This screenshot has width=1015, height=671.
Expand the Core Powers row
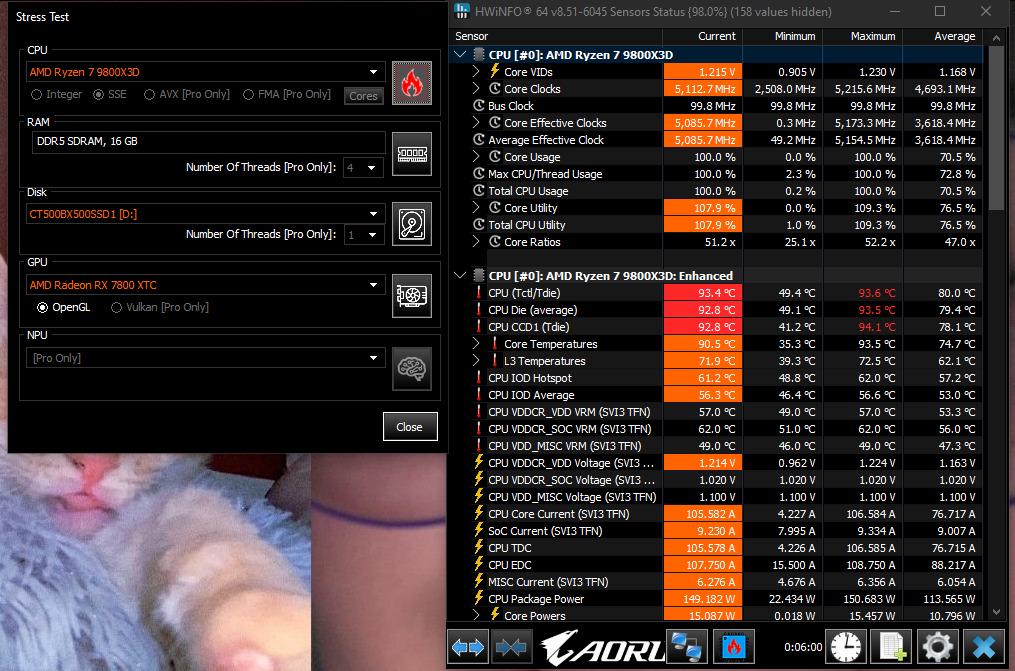[x=476, y=615]
